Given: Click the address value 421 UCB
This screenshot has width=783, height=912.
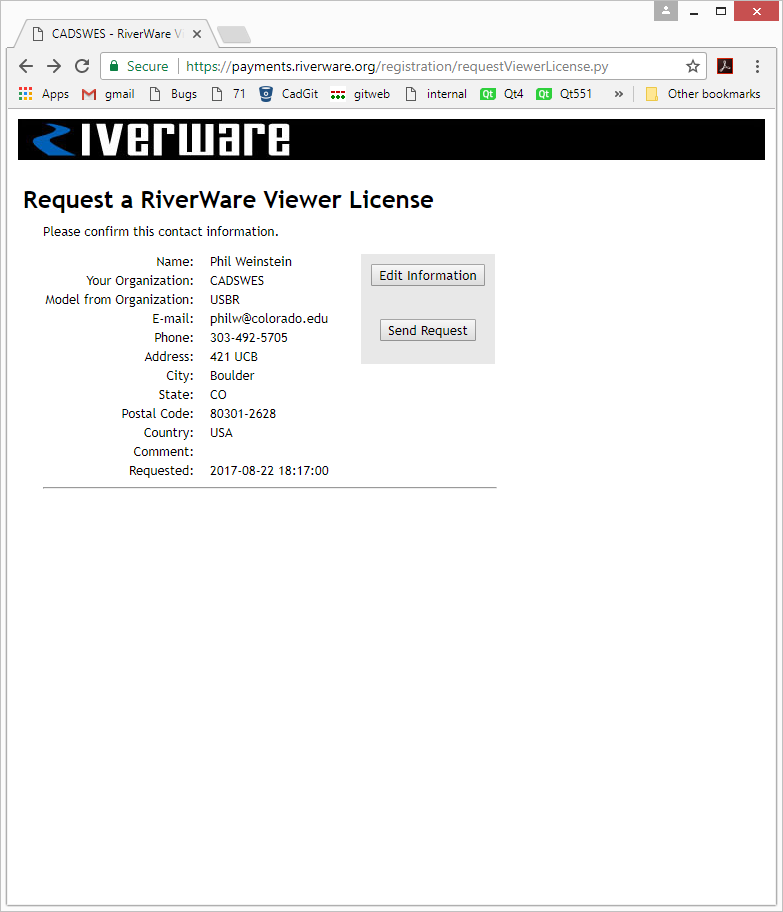Looking at the screenshot, I should [233, 357].
